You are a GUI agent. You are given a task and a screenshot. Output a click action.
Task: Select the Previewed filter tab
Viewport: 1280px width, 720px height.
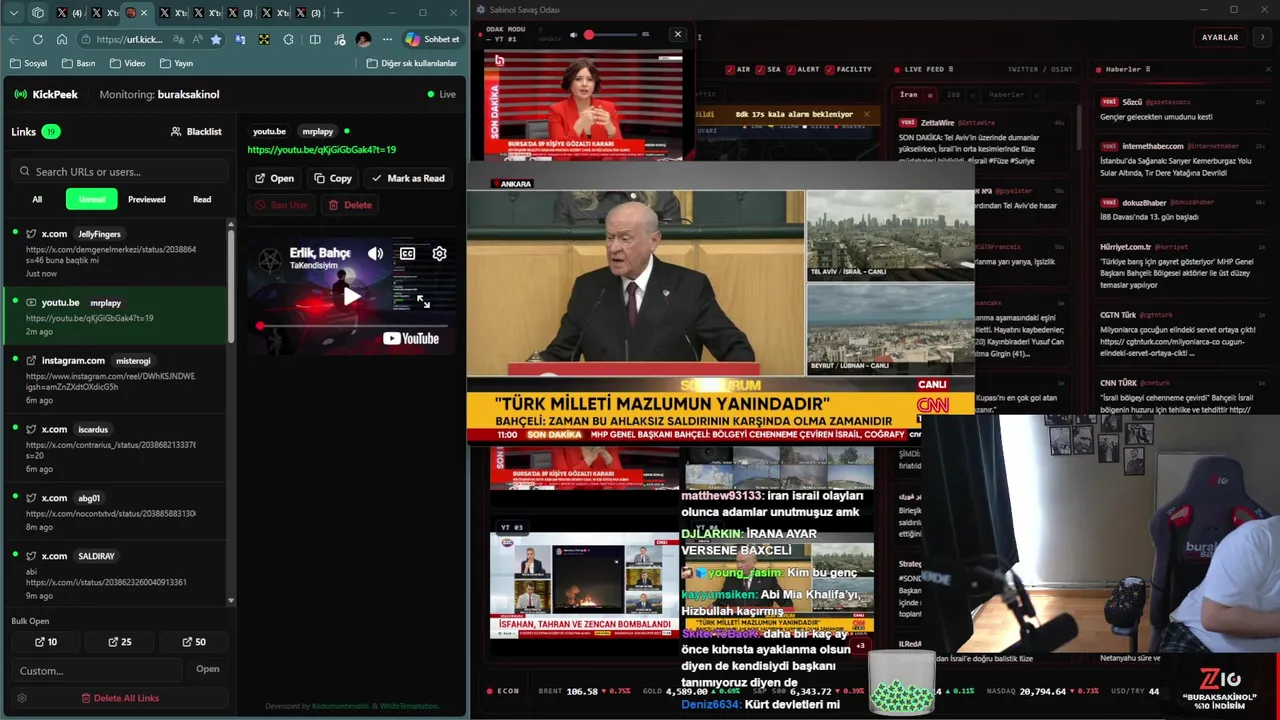(x=147, y=199)
